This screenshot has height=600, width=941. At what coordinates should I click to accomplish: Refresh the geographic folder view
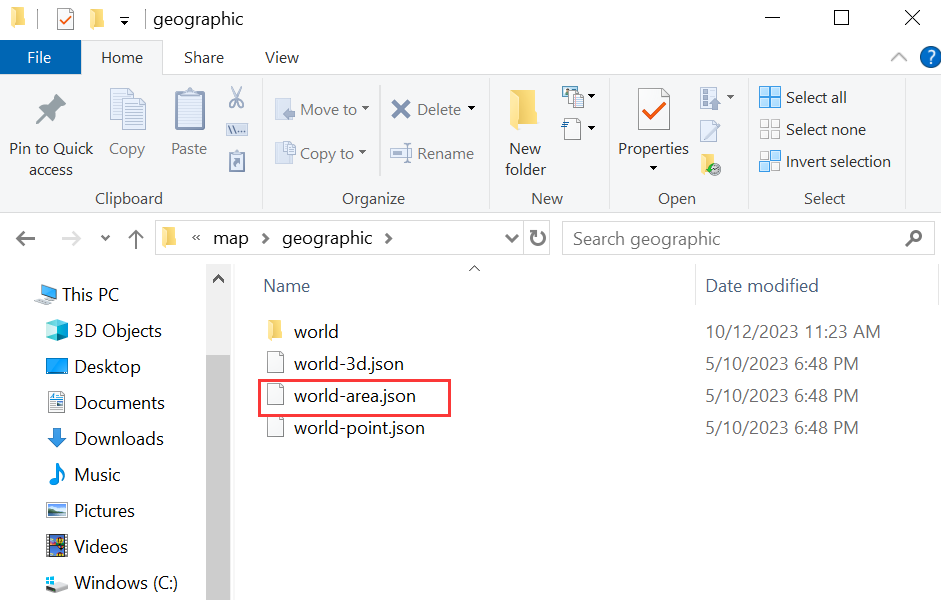pyautogui.click(x=538, y=238)
